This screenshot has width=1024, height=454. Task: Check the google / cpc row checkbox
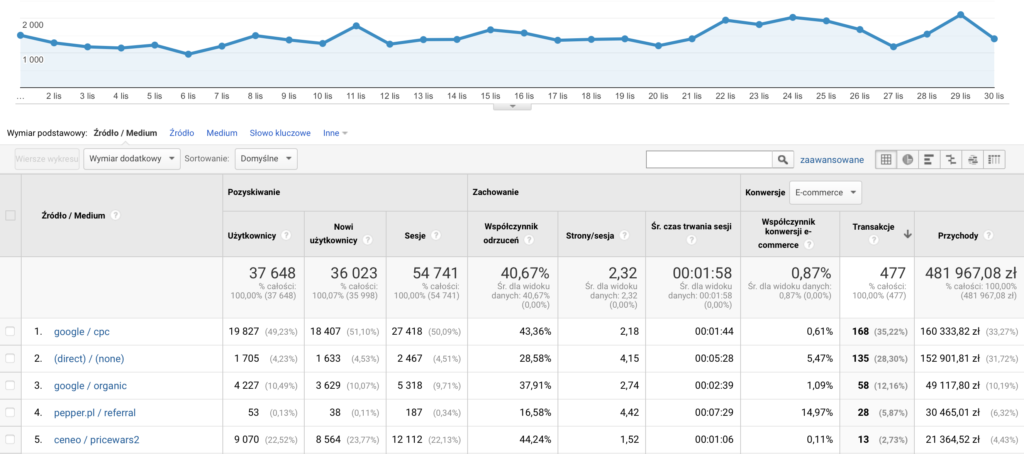[10, 332]
